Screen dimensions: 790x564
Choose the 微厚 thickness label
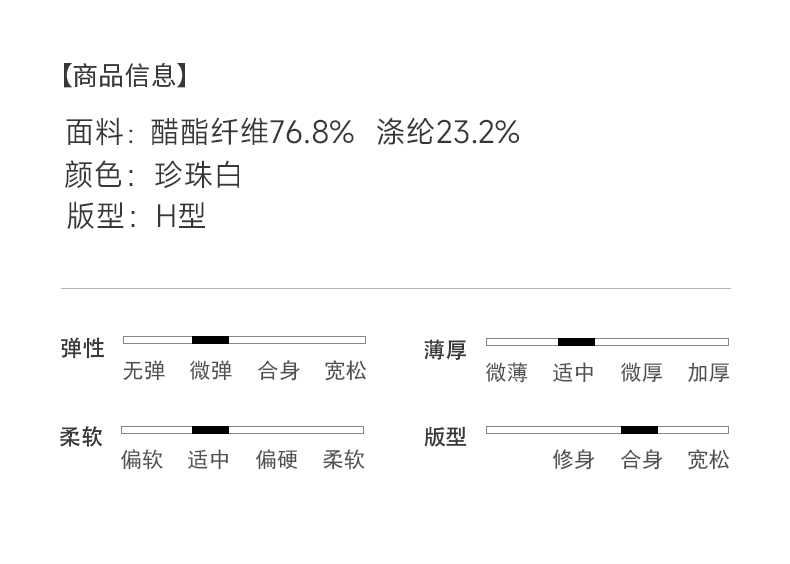641,373
